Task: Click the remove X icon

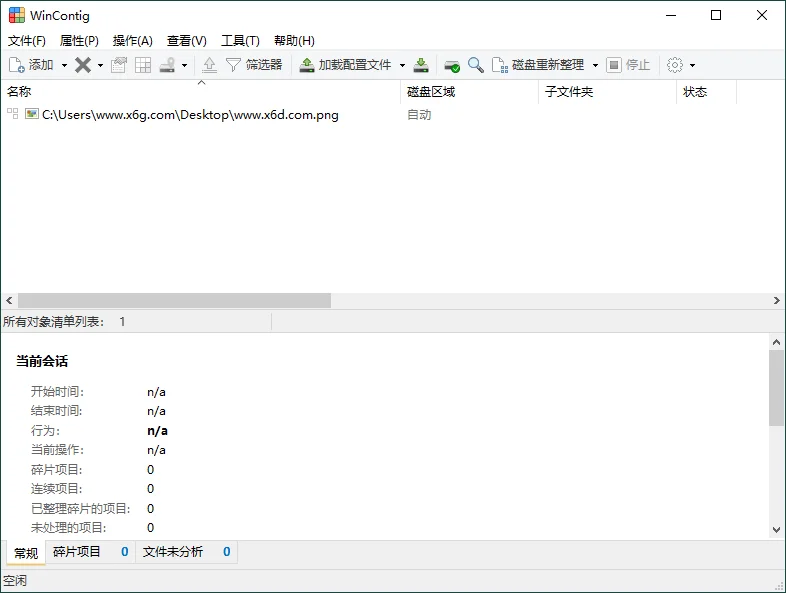Action: (x=83, y=65)
